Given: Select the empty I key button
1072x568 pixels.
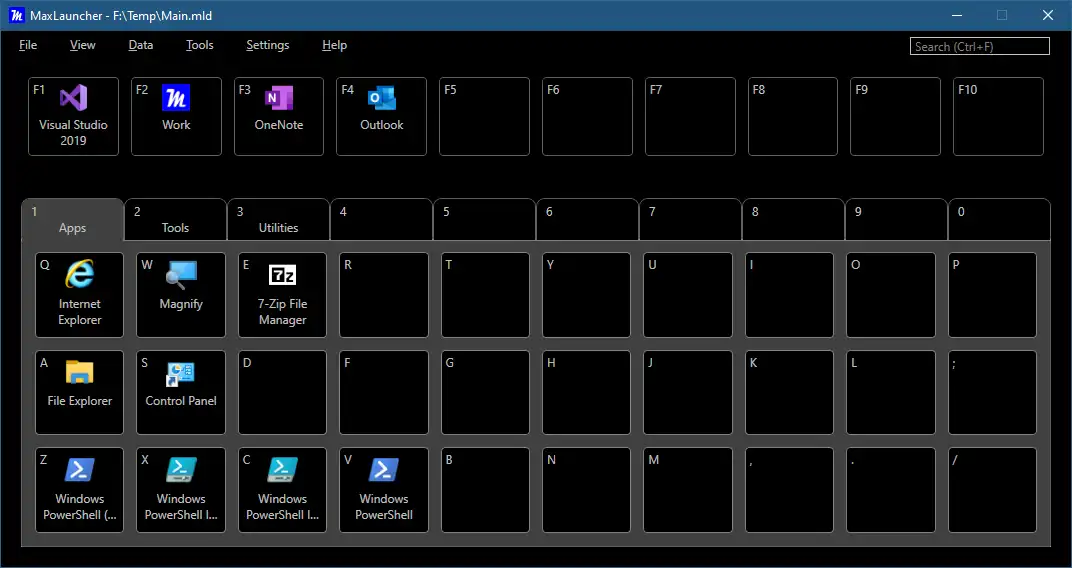Looking at the screenshot, I should (790, 295).
